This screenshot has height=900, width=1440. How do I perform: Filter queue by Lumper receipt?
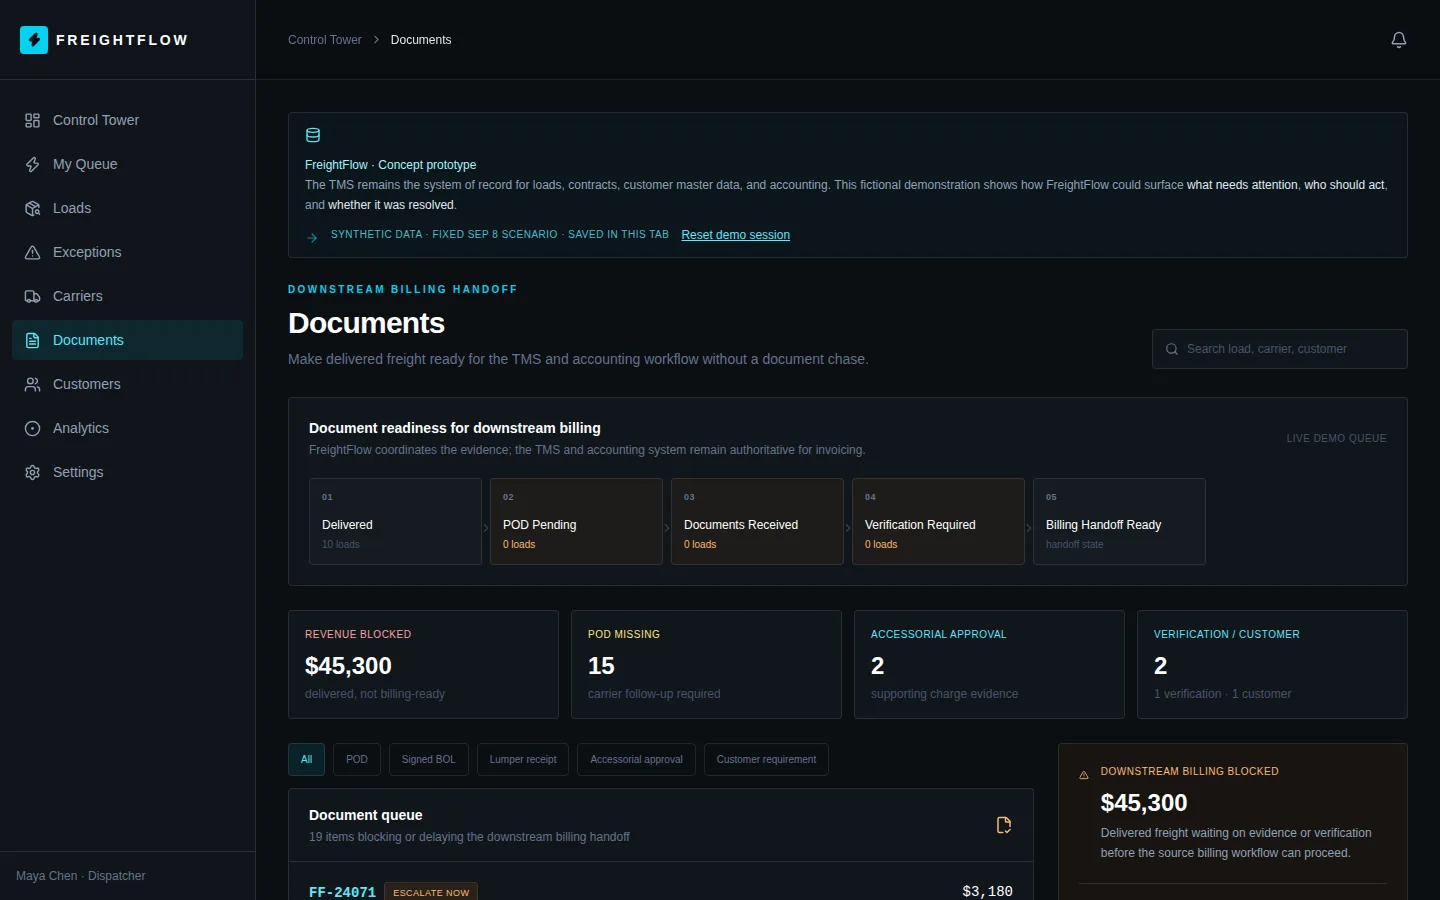[523, 760]
